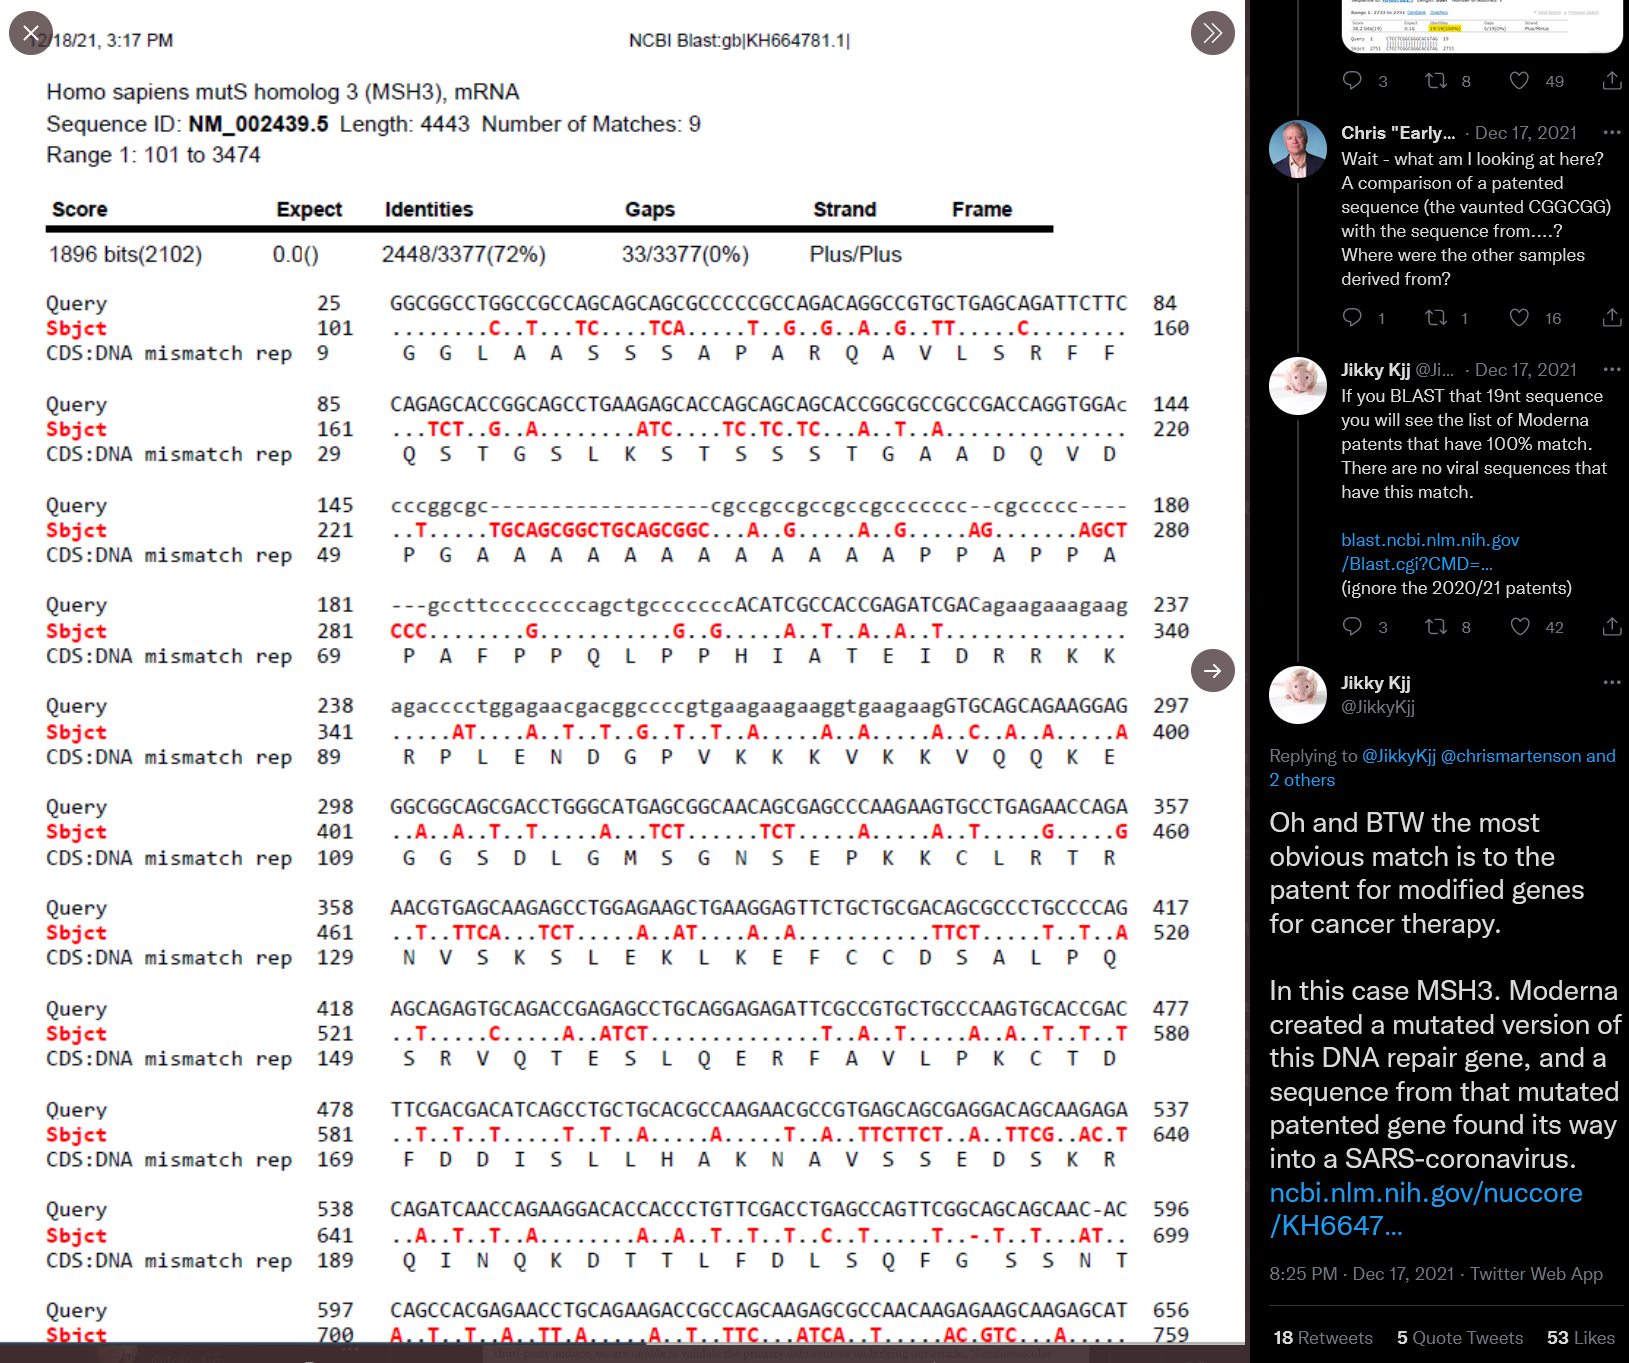The height and width of the screenshot is (1363, 1629).
Task: Open Dec 17, 2021 timestamp on Jikky's BLAST tweet
Action: 1526,370
